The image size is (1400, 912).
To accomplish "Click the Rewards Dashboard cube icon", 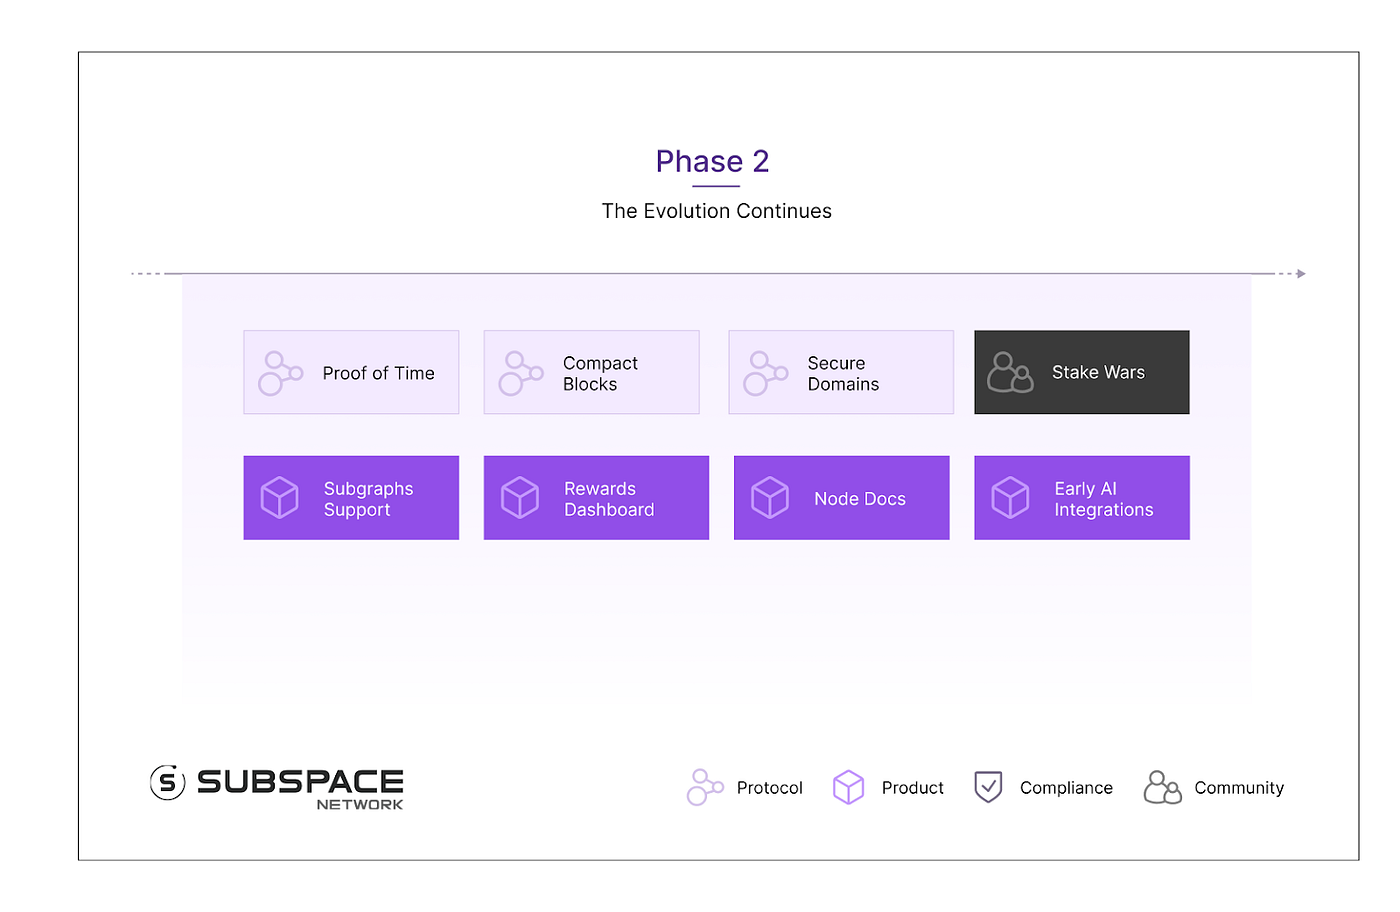I will coord(520,497).
